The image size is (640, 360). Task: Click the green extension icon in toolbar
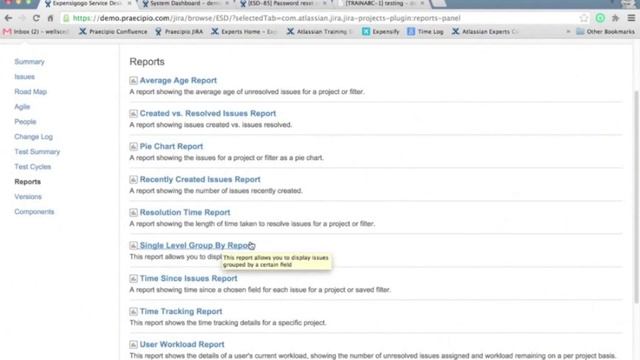pos(600,18)
